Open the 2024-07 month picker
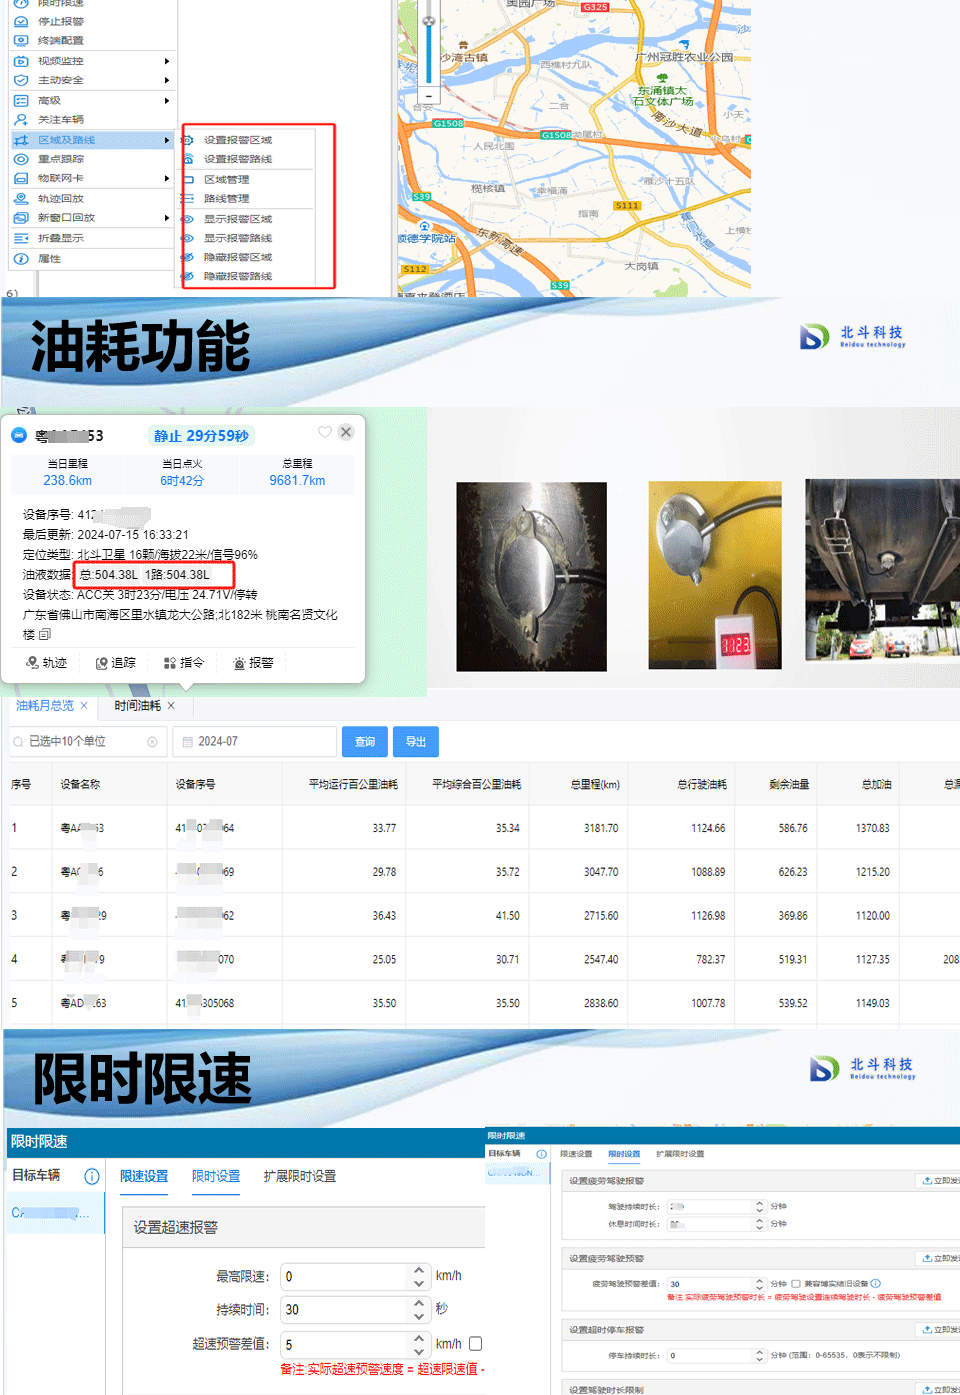This screenshot has width=960, height=1395. coord(255,742)
